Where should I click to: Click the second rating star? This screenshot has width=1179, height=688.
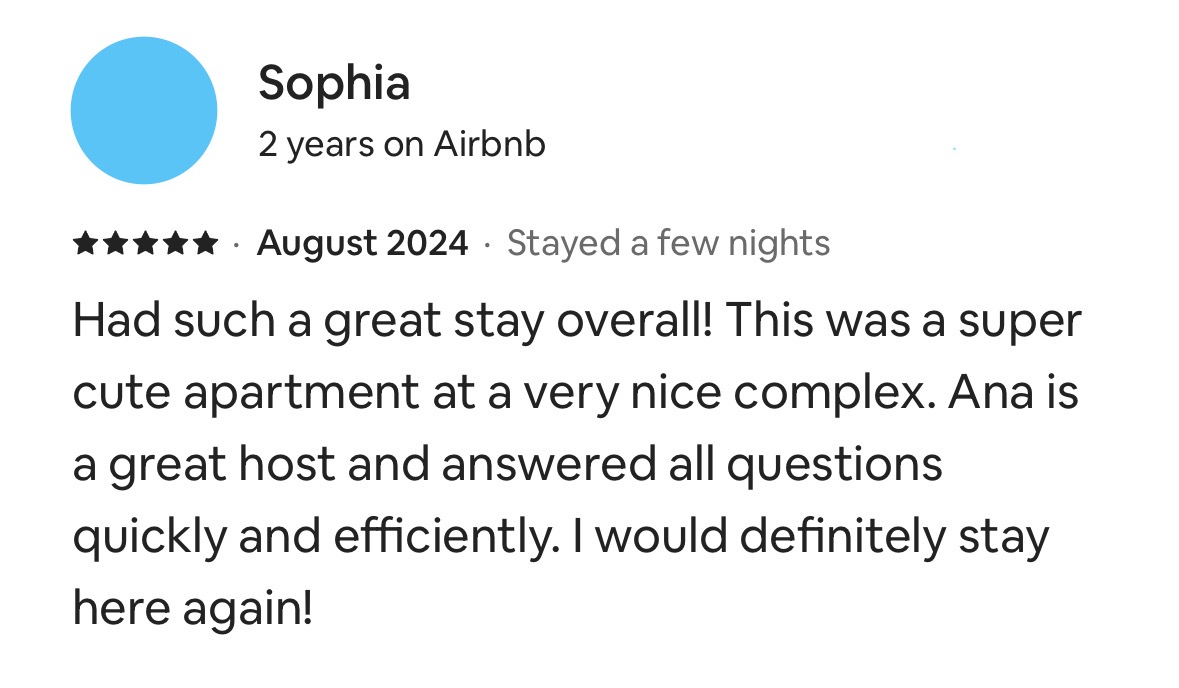click(x=115, y=244)
